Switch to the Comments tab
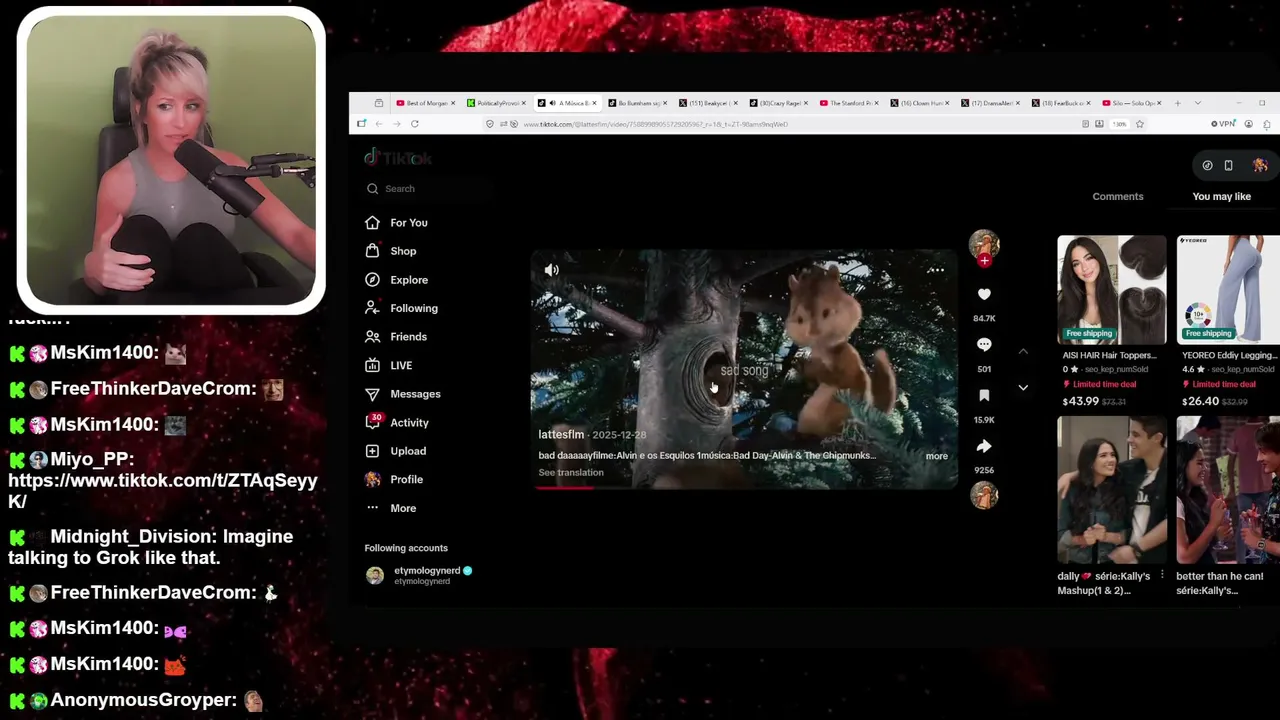1280x720 pixels. click(x=1117, y=197)
